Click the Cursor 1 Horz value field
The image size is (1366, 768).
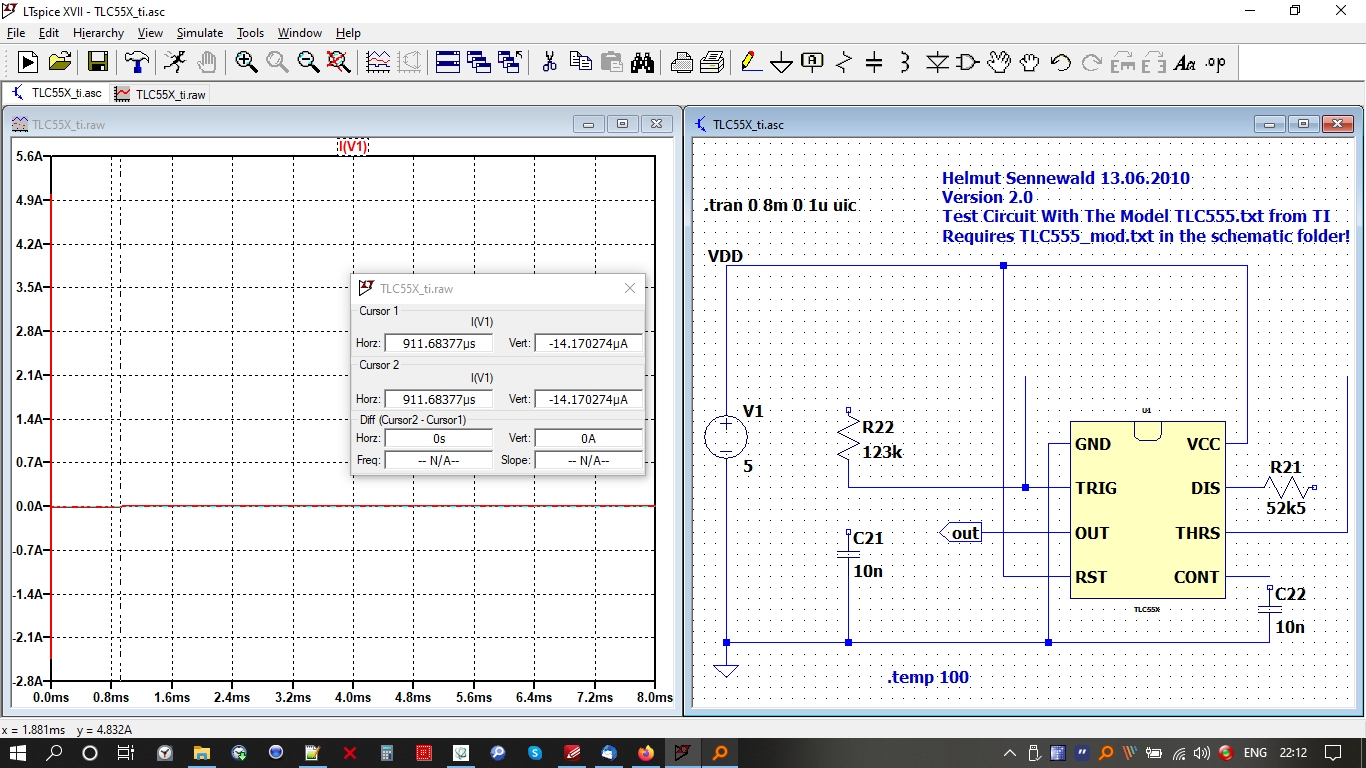click(438, 343)
